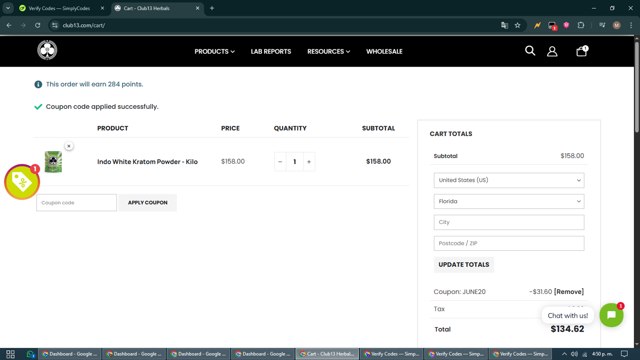The width and height of the screenshot is (640, 360).
Task: Click the 284 points notice text
Action: click(94, 84)
